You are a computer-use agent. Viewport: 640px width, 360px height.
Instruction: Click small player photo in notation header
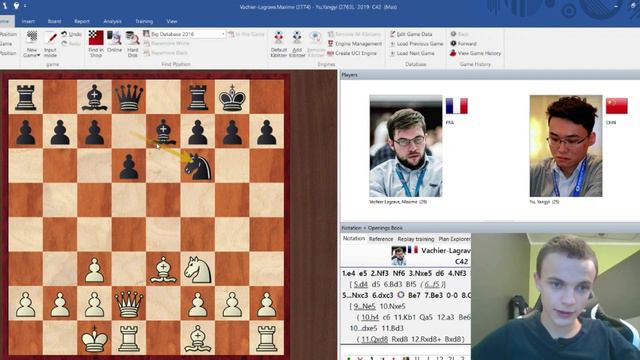398,256
